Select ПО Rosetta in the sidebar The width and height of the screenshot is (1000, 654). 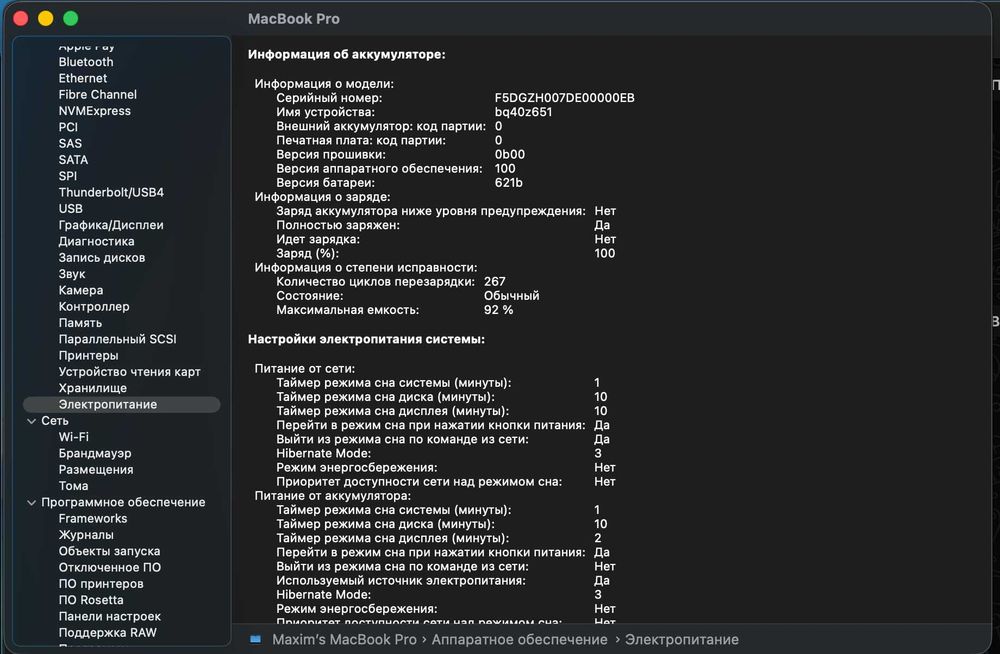(x=91, y=600)
